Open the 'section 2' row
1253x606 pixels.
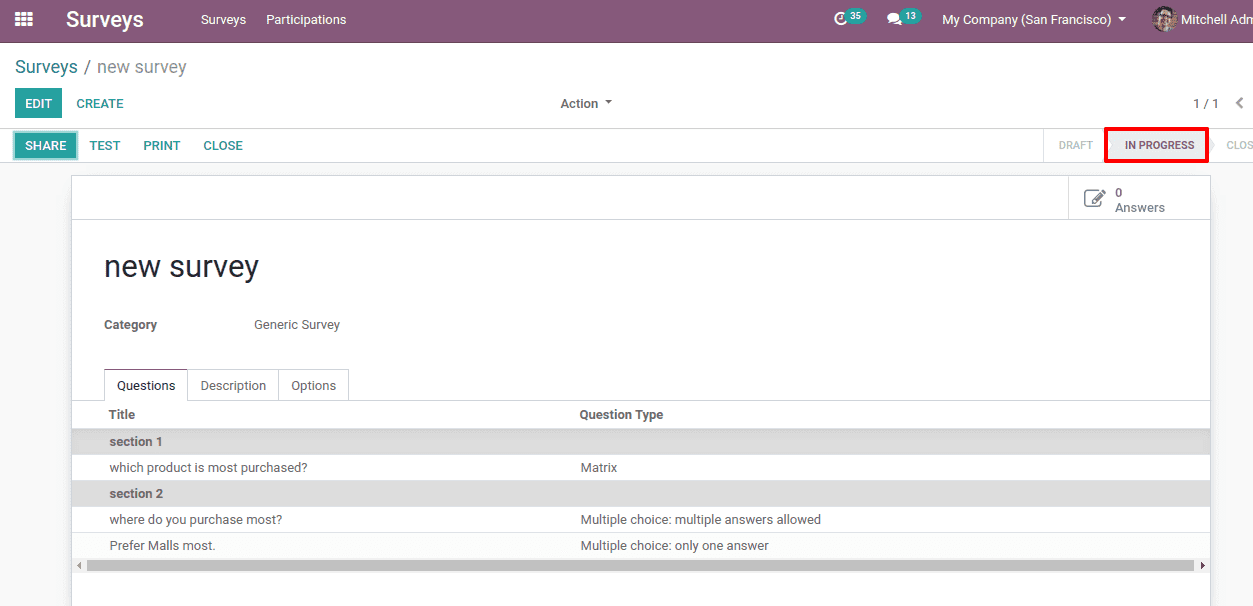[x=640, y=493]
